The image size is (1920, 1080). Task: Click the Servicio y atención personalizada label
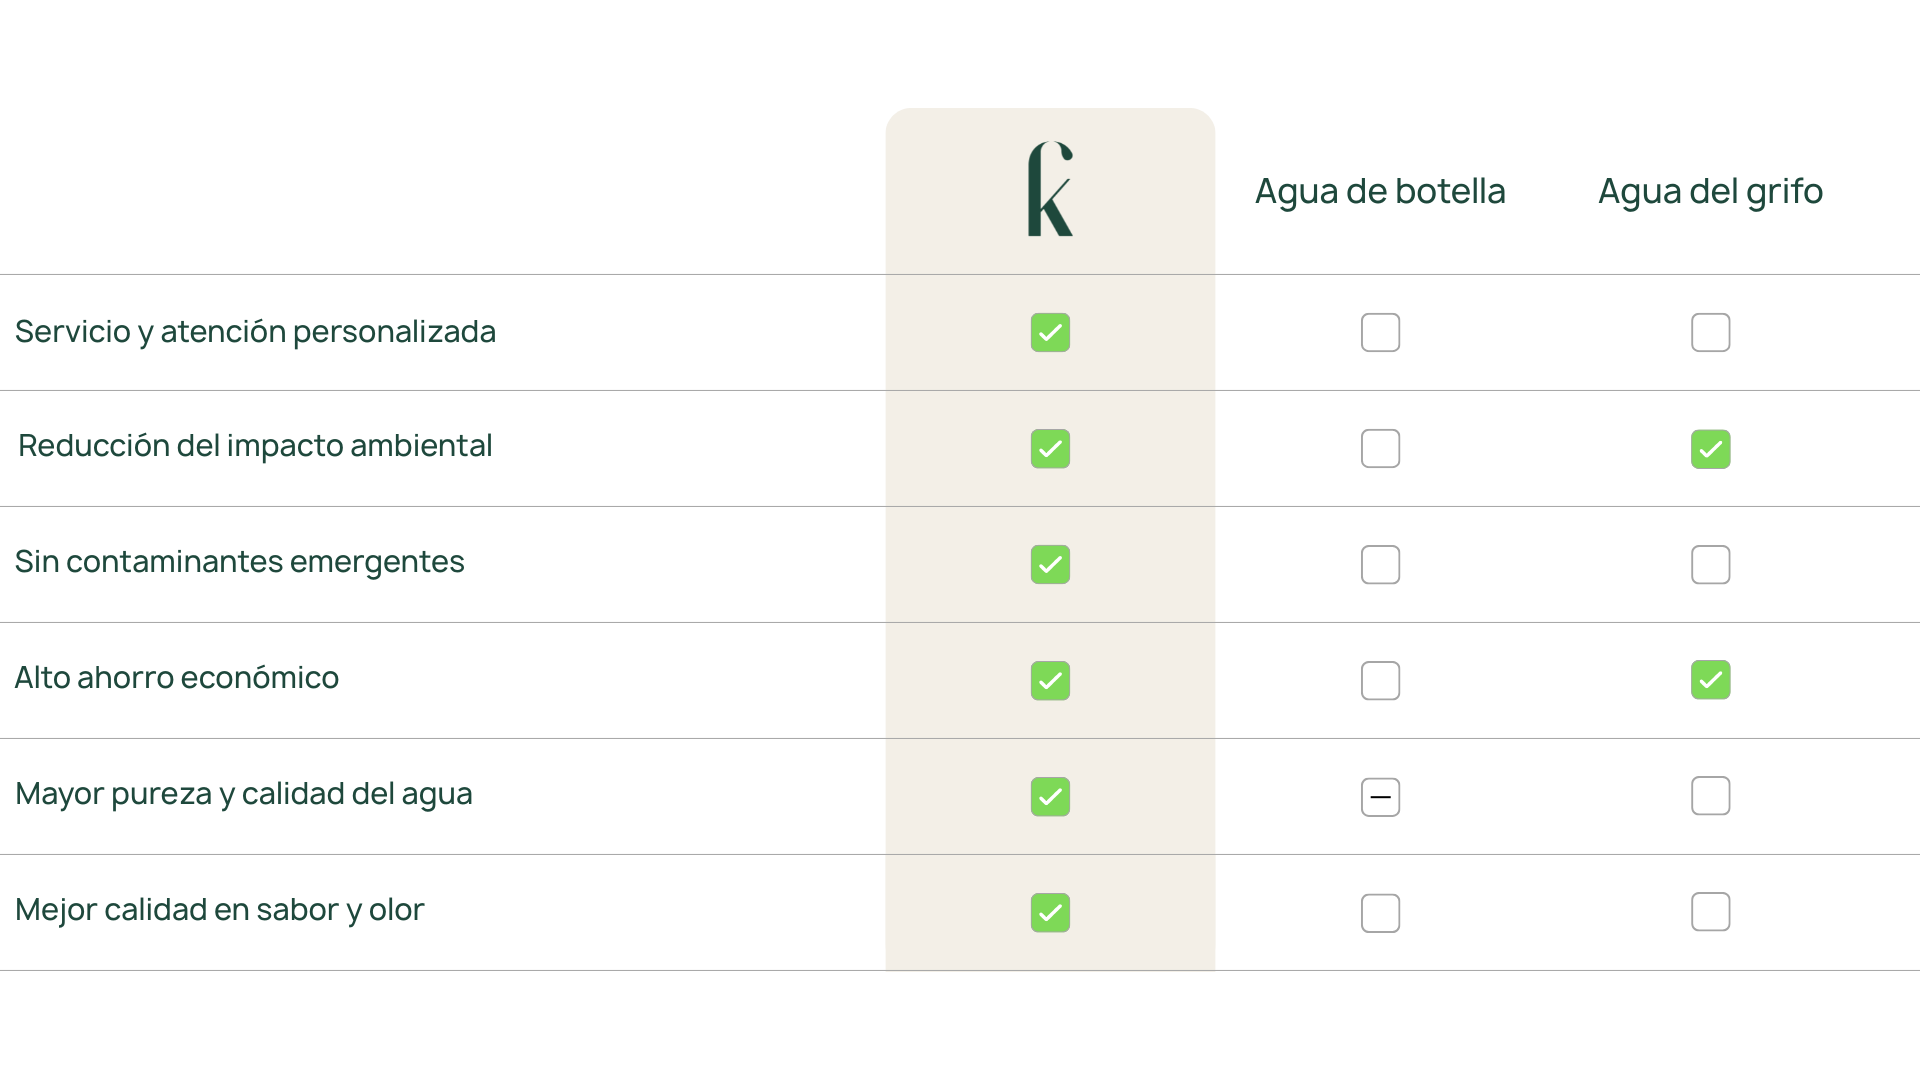[255, 332]
